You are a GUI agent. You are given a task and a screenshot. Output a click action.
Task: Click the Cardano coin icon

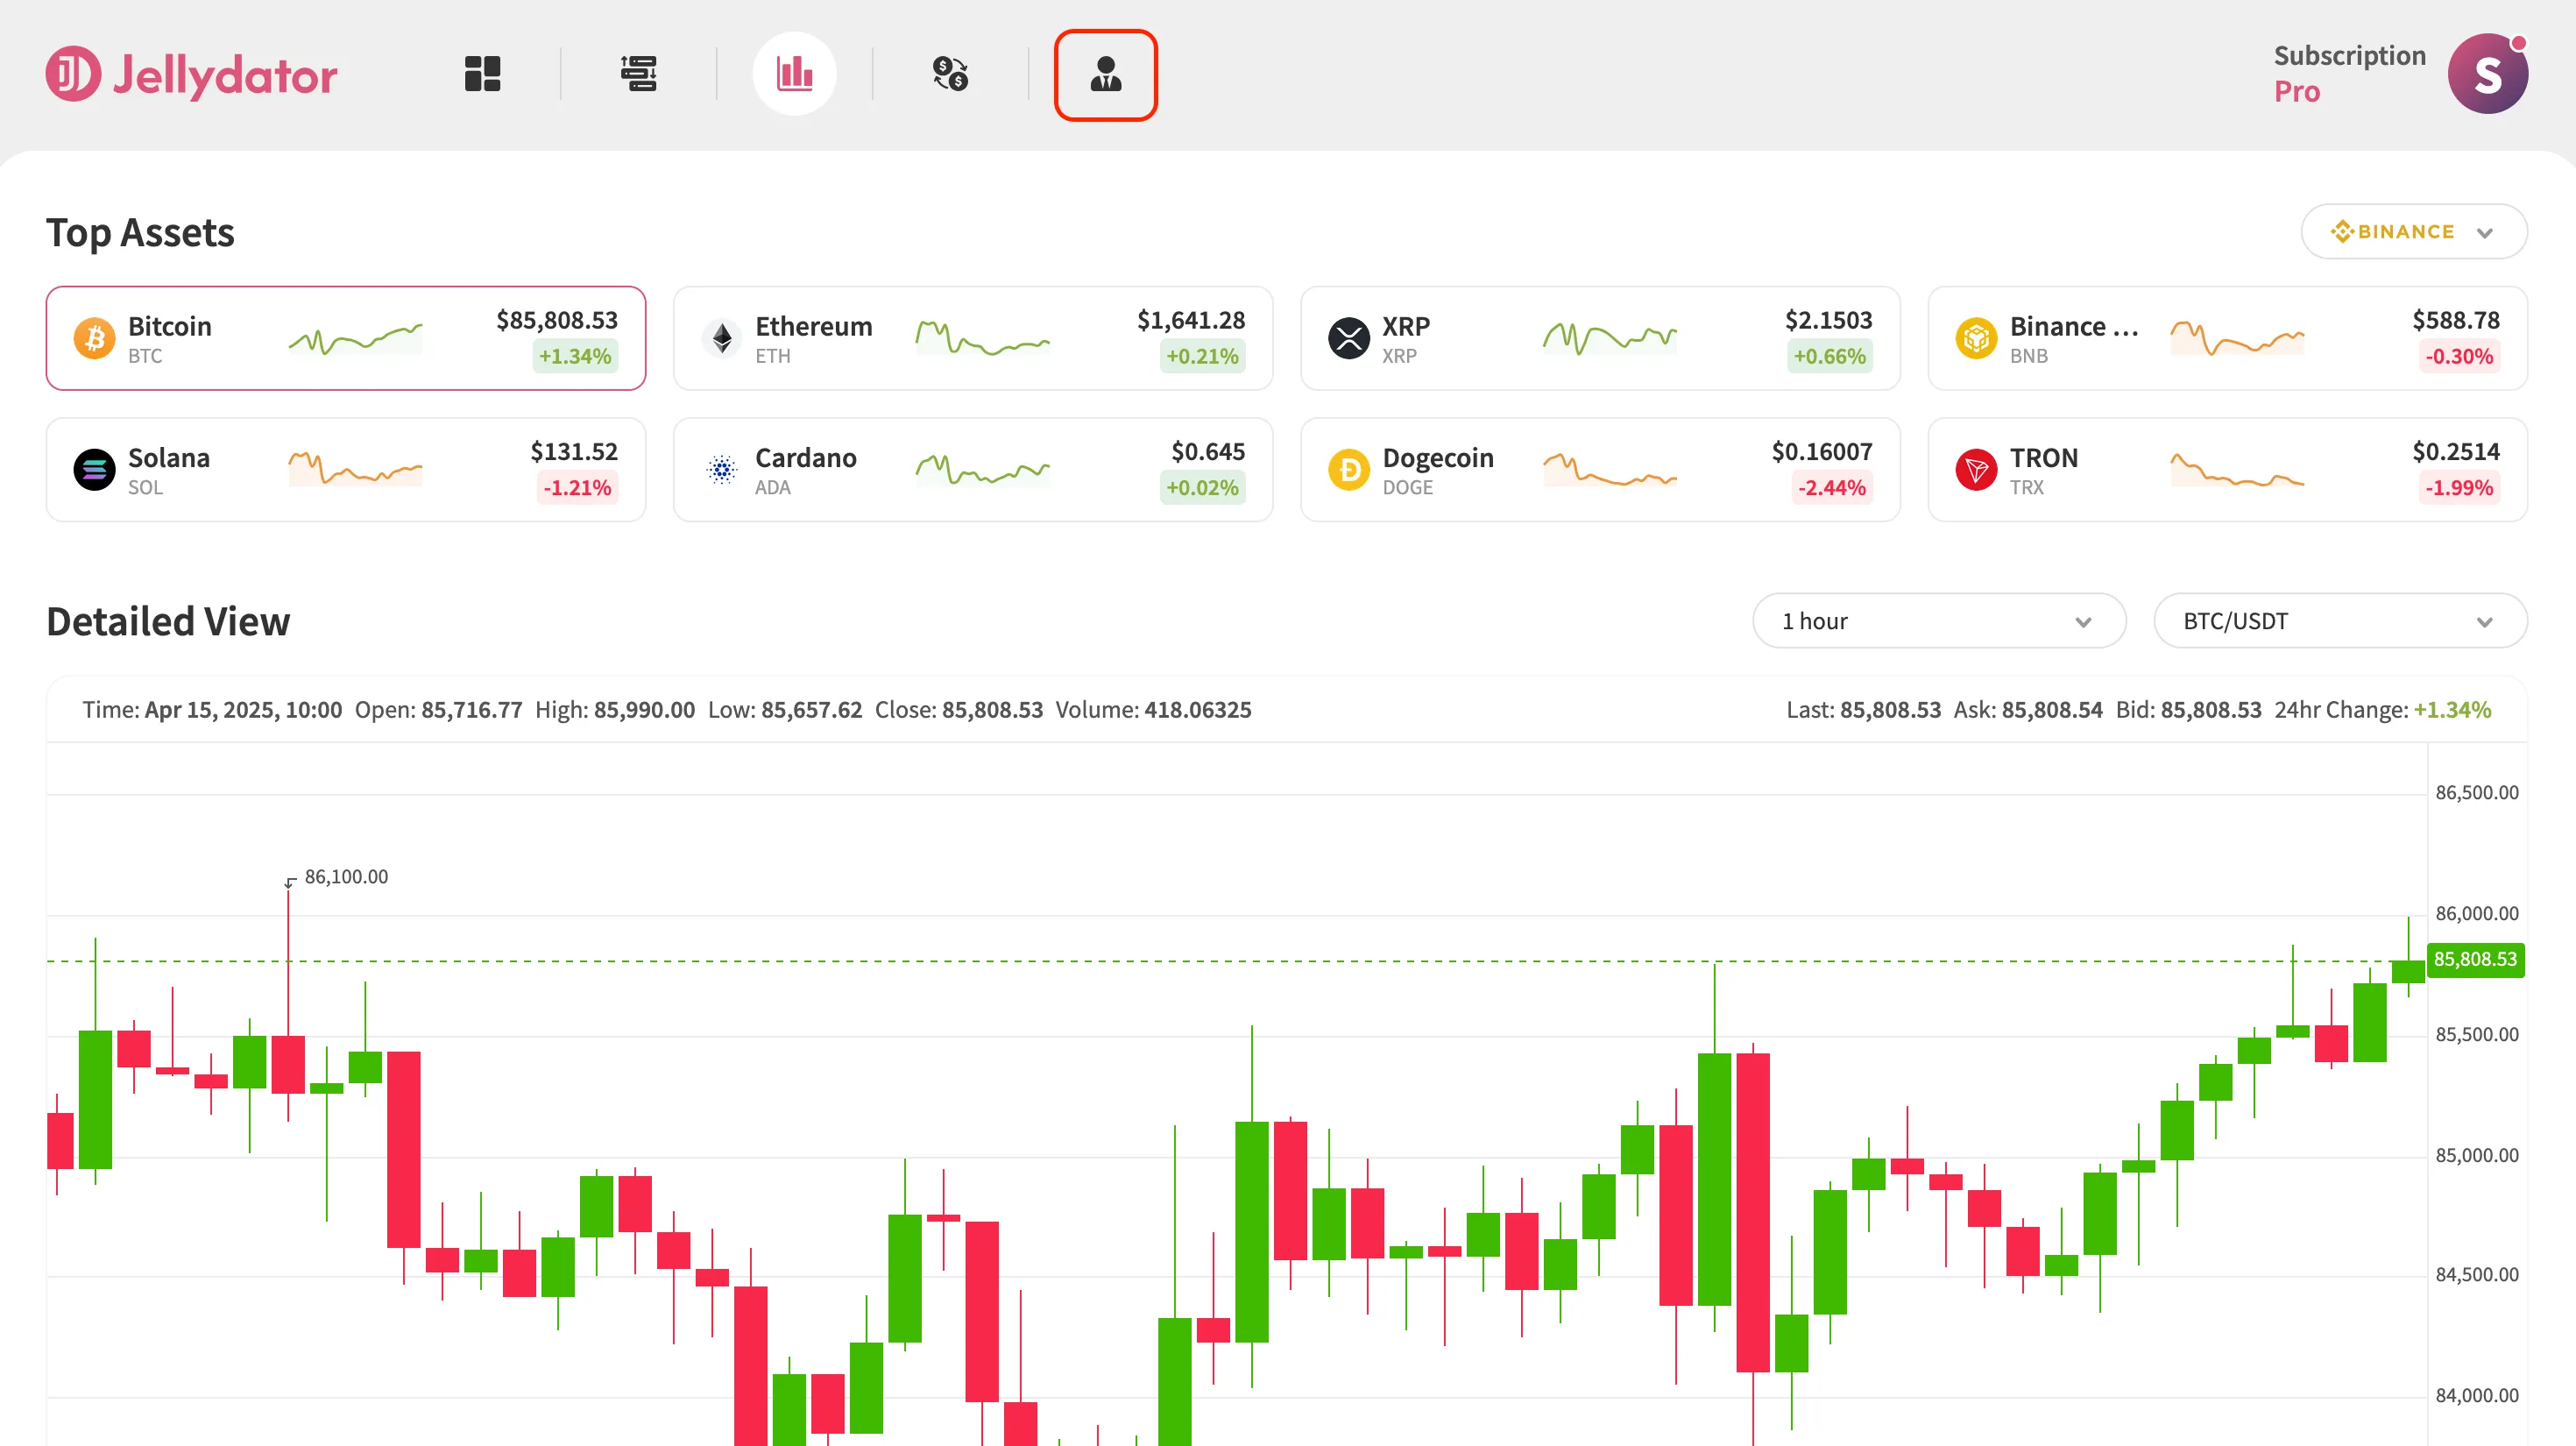(721, 470)
